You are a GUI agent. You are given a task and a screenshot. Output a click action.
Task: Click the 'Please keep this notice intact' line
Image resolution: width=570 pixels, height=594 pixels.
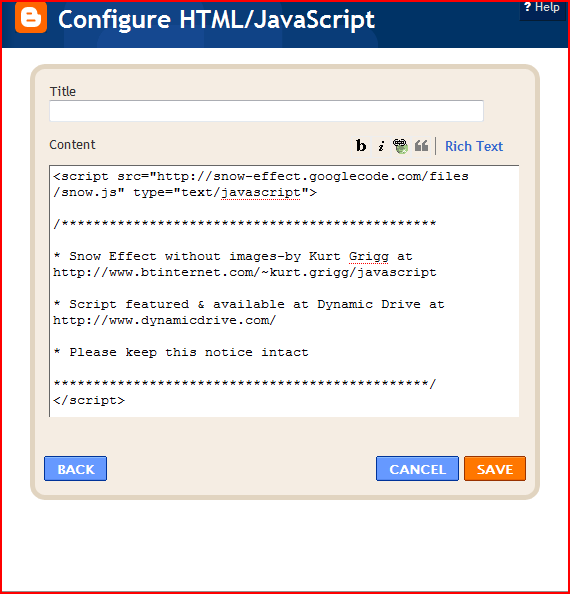(x=181, y=352)
